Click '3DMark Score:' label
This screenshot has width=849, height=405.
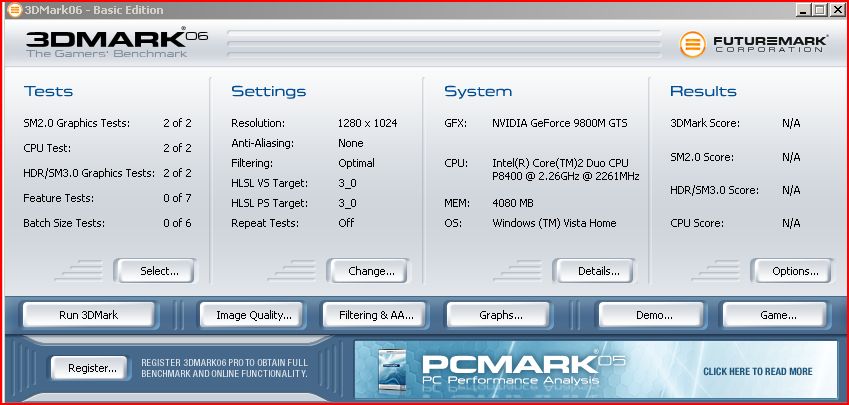[704, 123]
